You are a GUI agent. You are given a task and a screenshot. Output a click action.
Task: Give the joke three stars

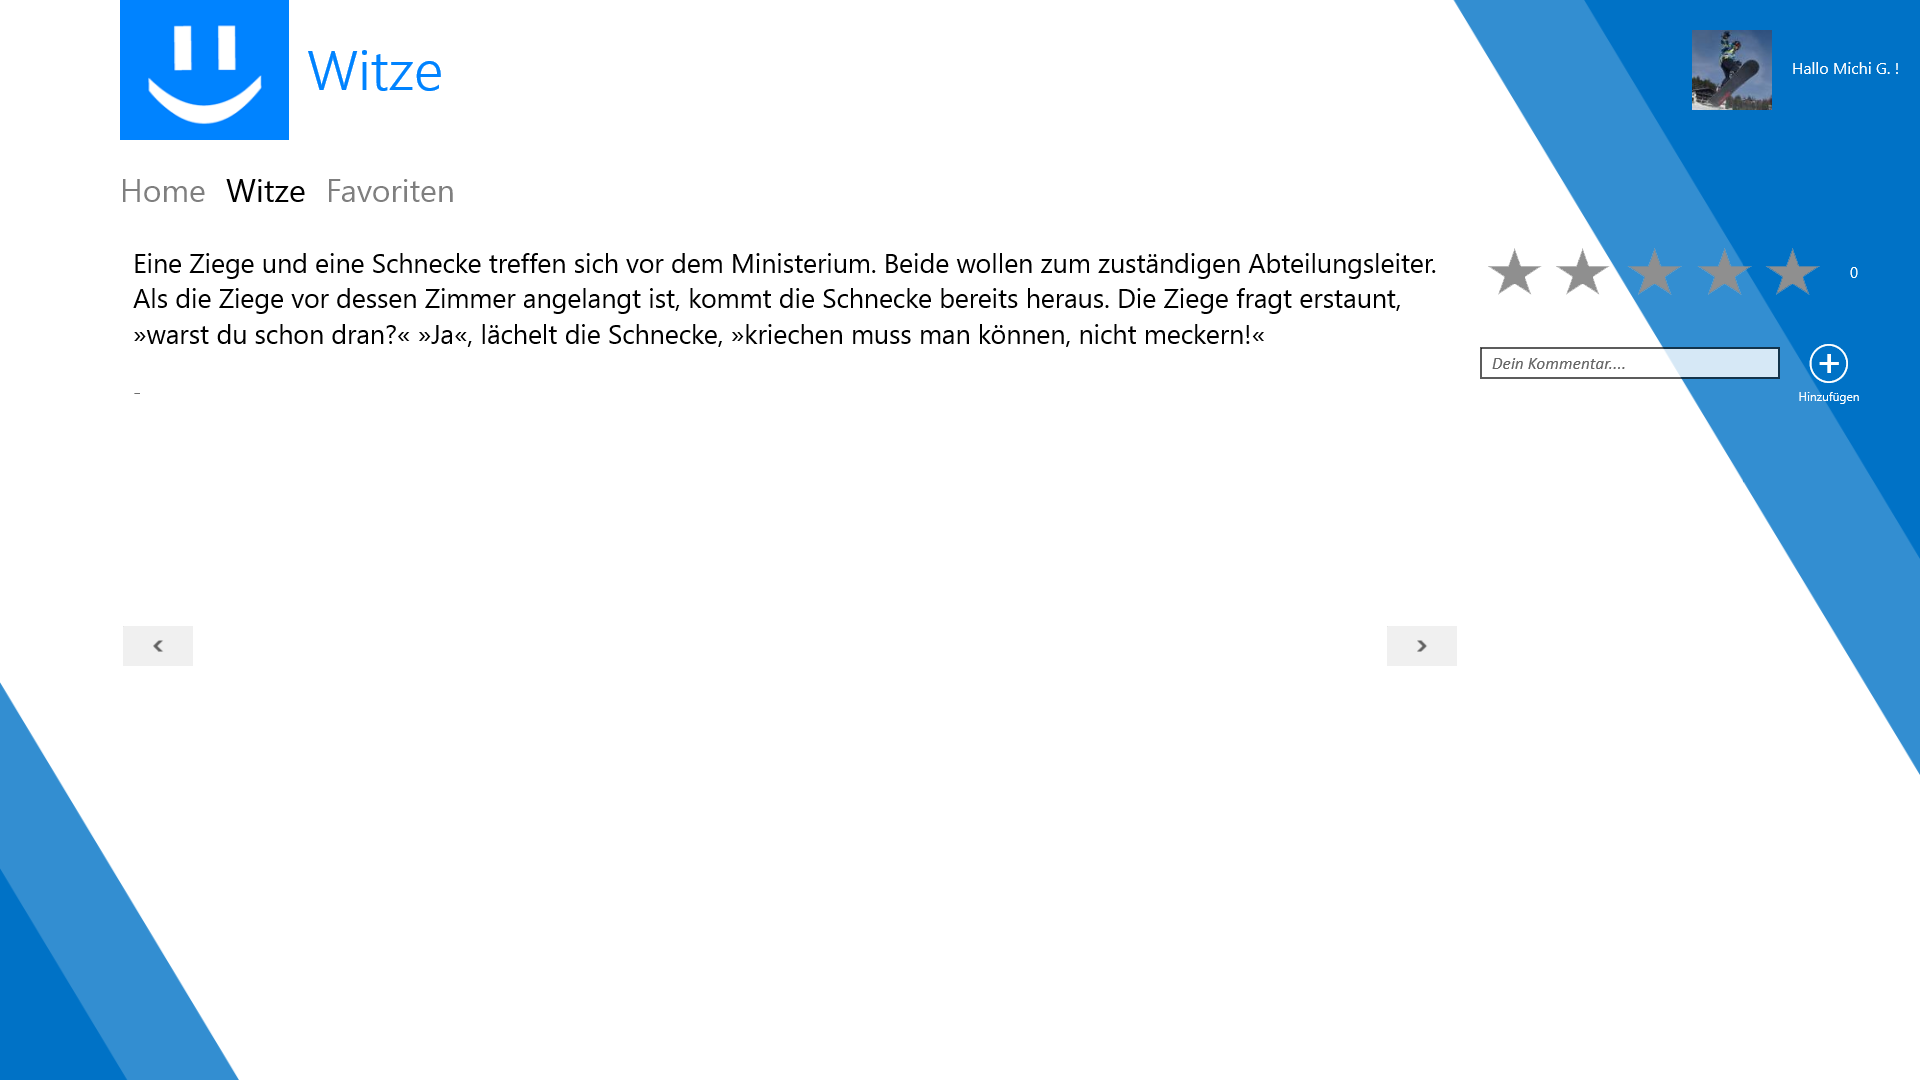point(1654,272)
